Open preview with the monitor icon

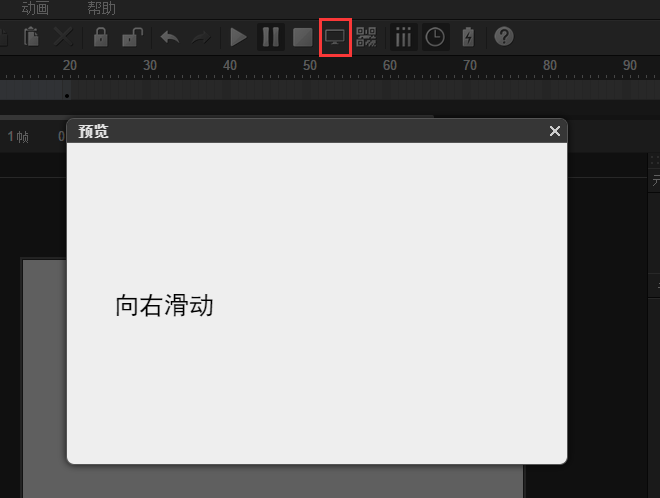coord(335,38)
